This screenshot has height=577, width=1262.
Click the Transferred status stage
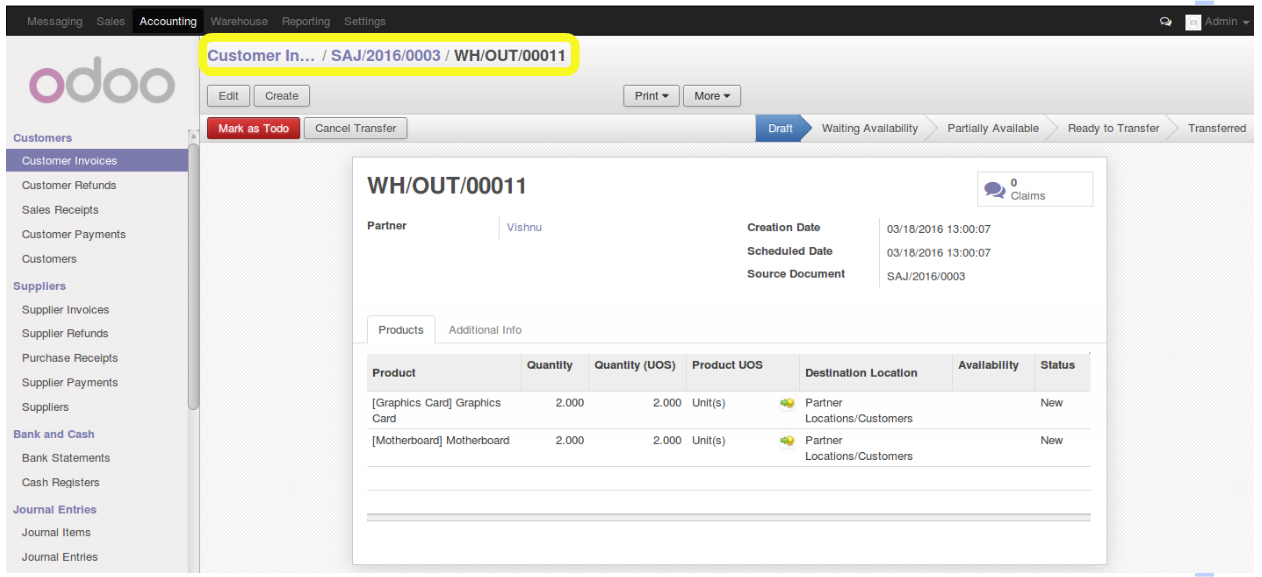pyautogui.click(x=1217, y=128)
